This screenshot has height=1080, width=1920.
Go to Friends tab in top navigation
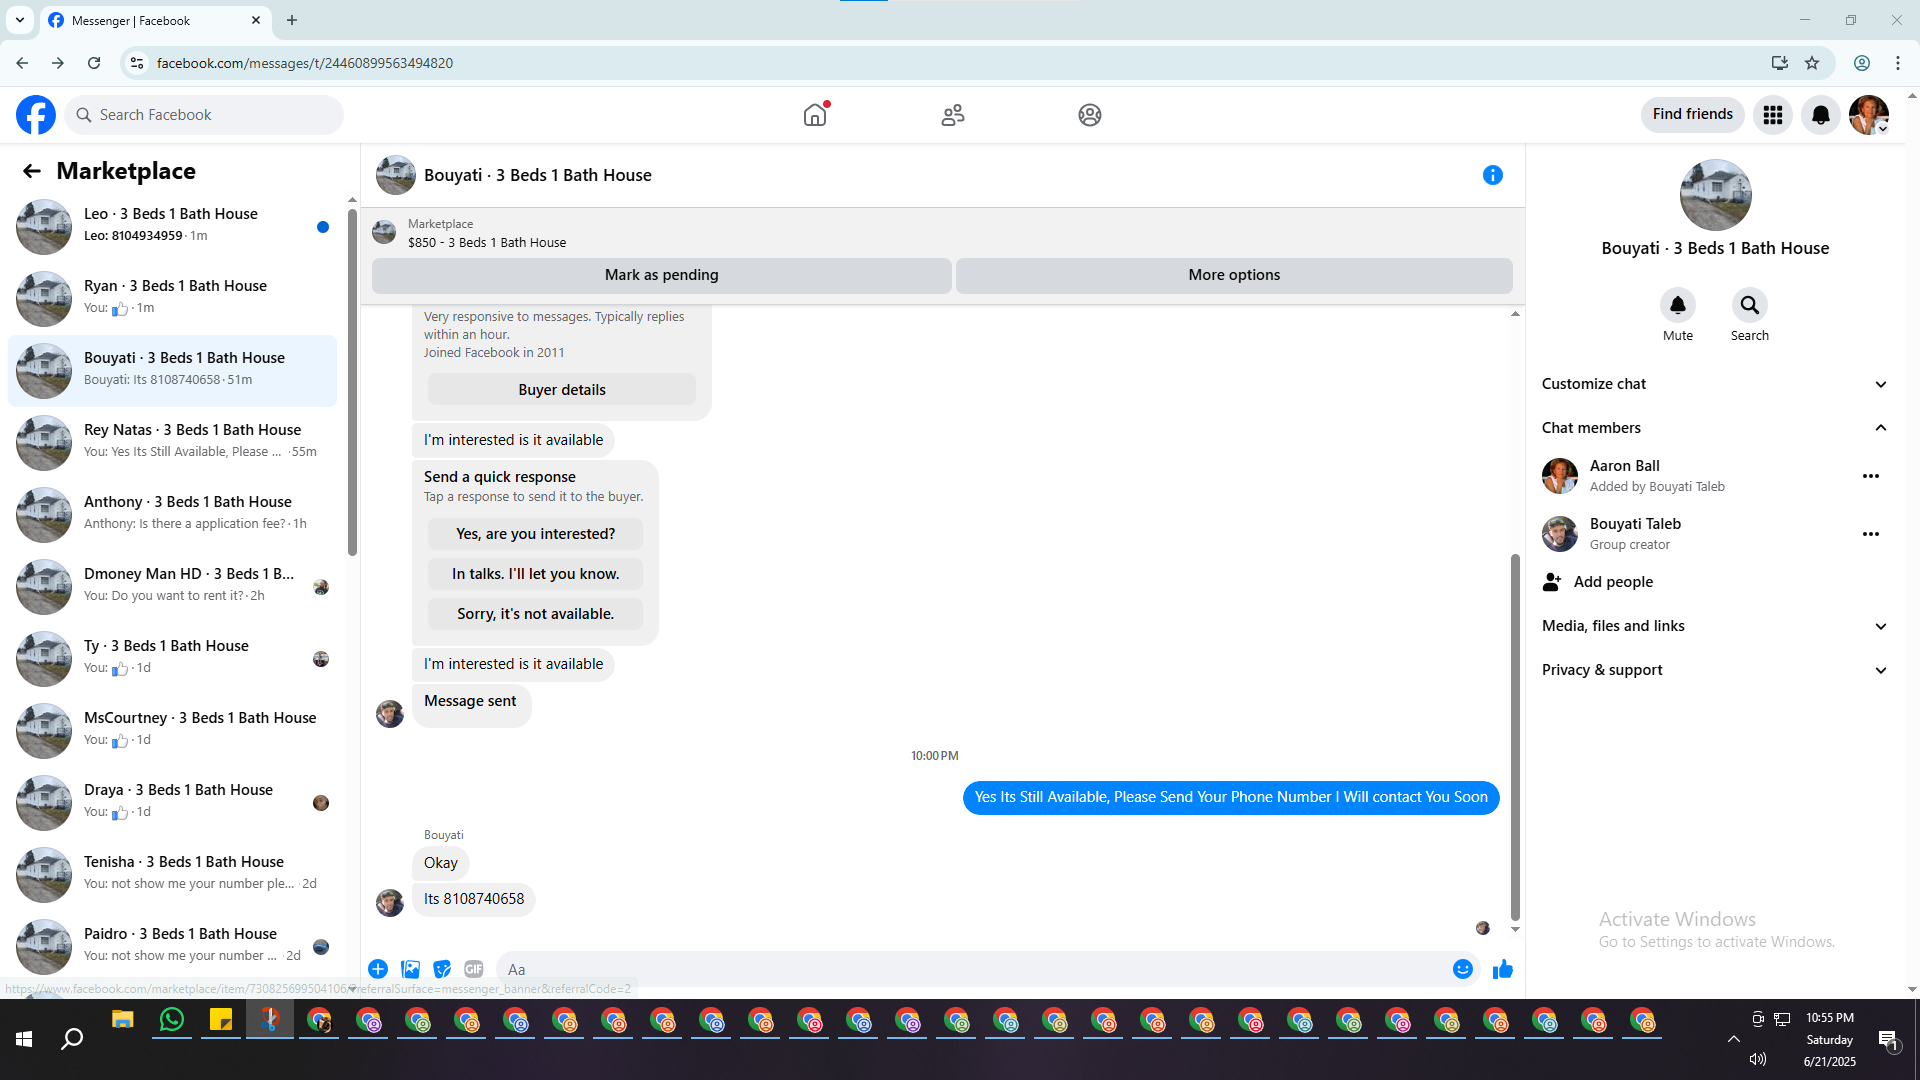pos(952,115)
